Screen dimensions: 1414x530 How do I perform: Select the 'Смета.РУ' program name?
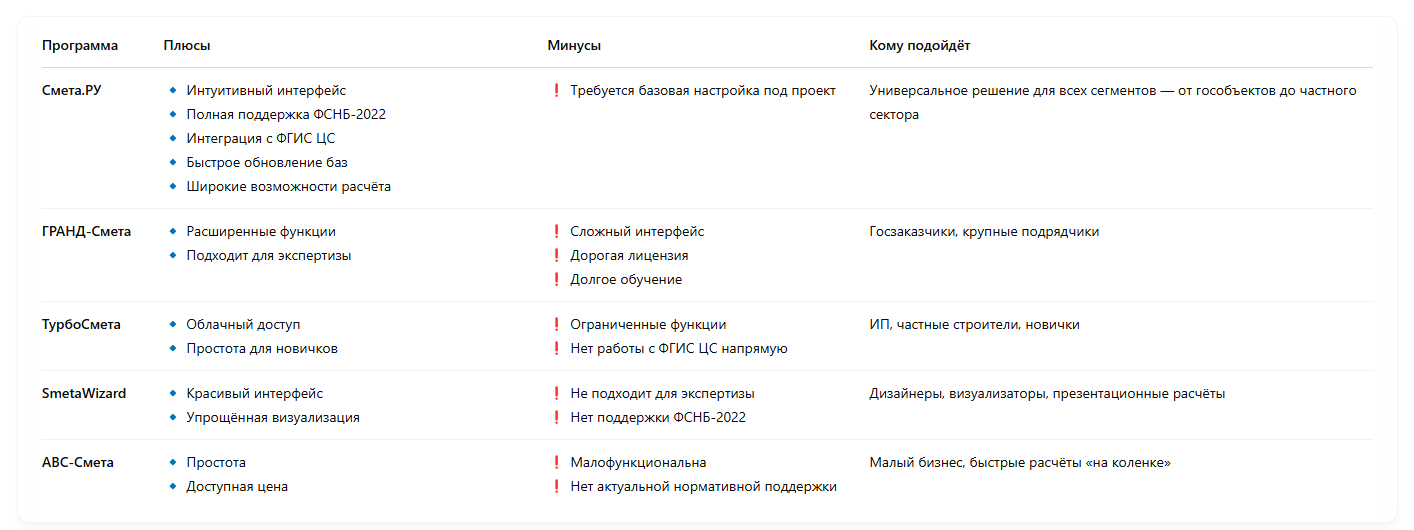click(x=72, y=90)
